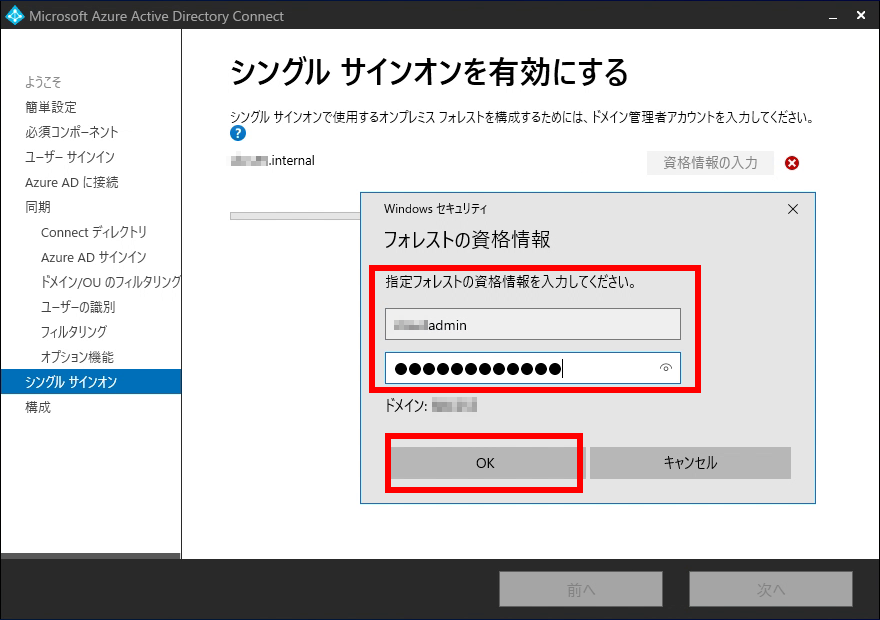This screenshot has height=620, width=880.
Task: Select 簡単設定 in the sidebar
Action: pyautogui.click(x=51, y=107)
